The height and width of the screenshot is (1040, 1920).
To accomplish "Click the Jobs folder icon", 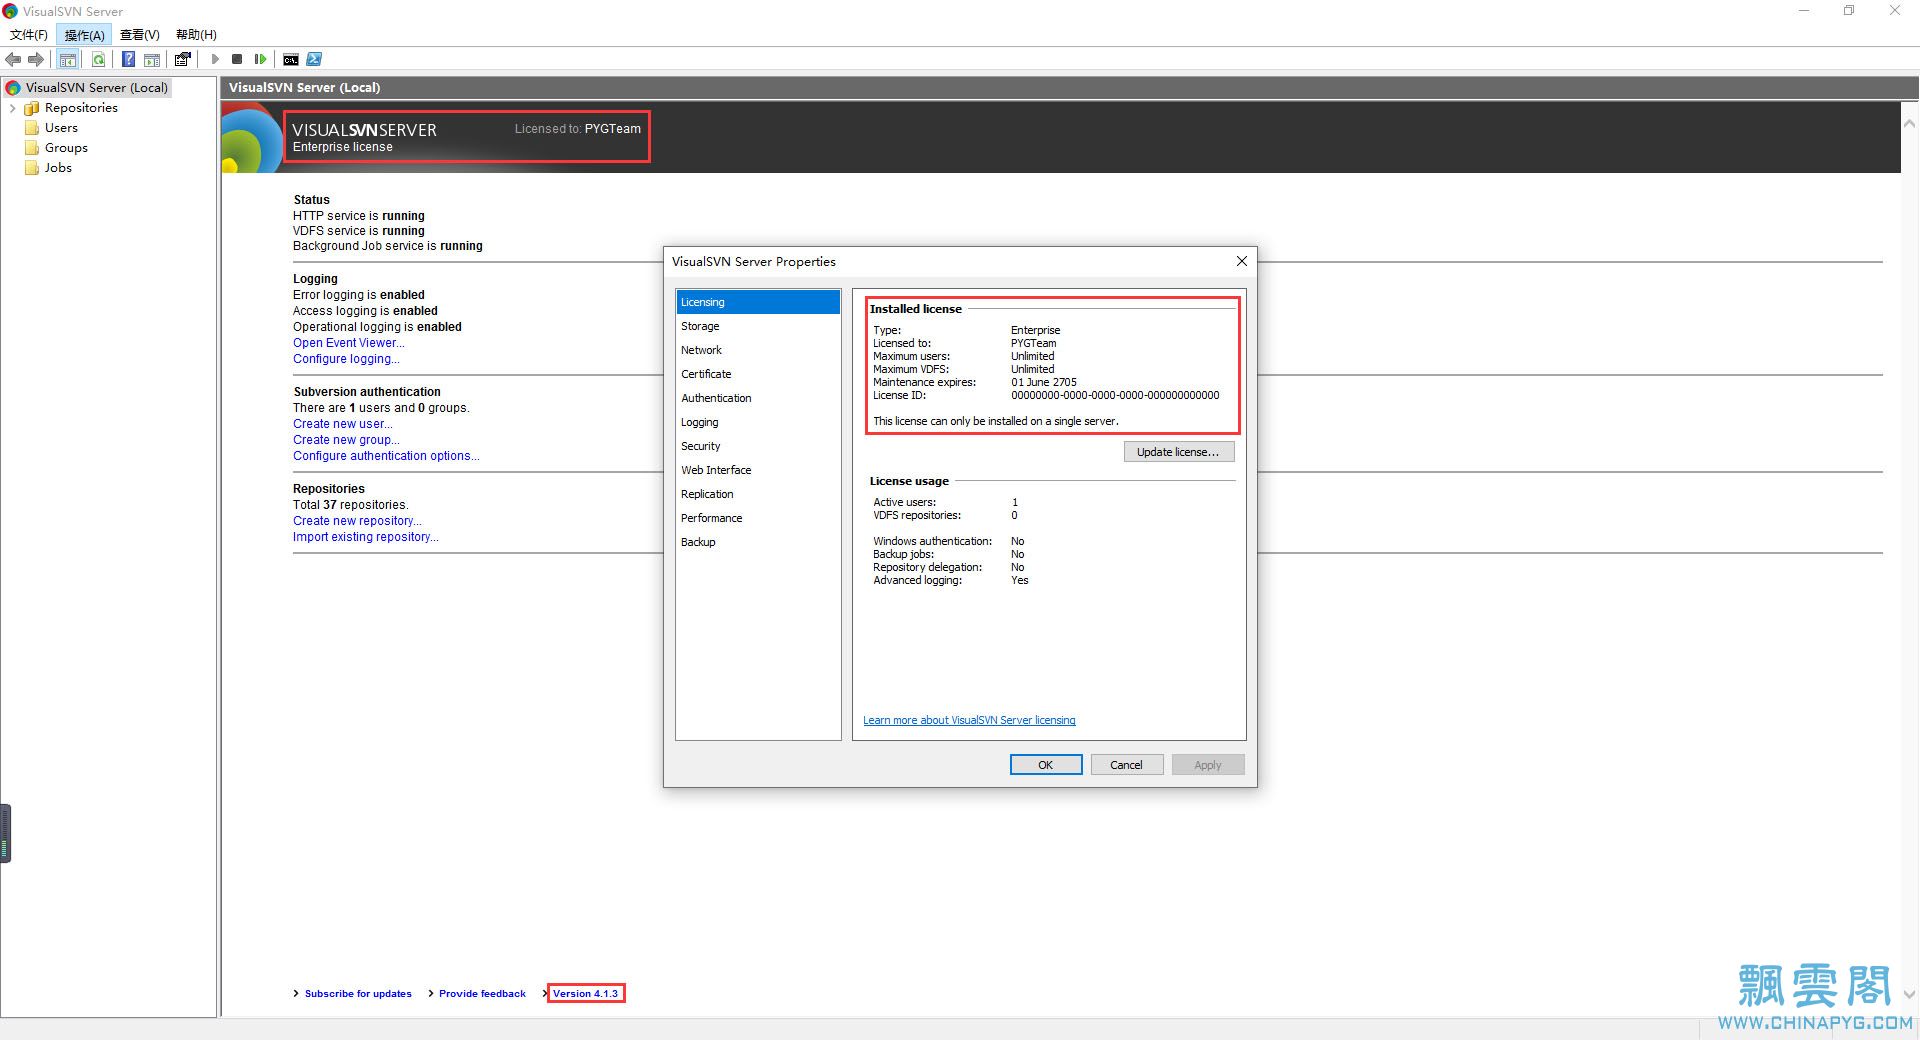I will click(x=32, y=168).
